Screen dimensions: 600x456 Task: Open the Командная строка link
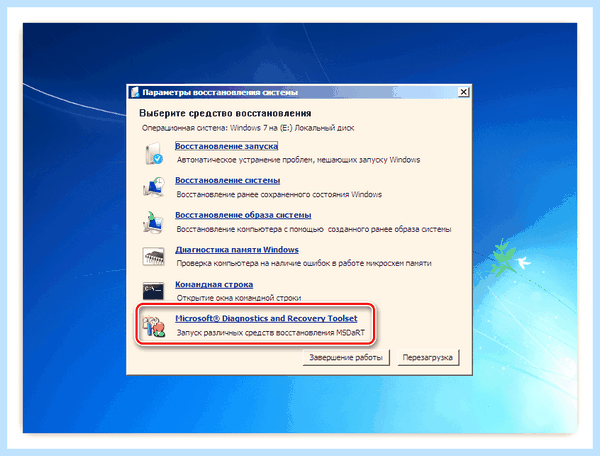(214, 285)
